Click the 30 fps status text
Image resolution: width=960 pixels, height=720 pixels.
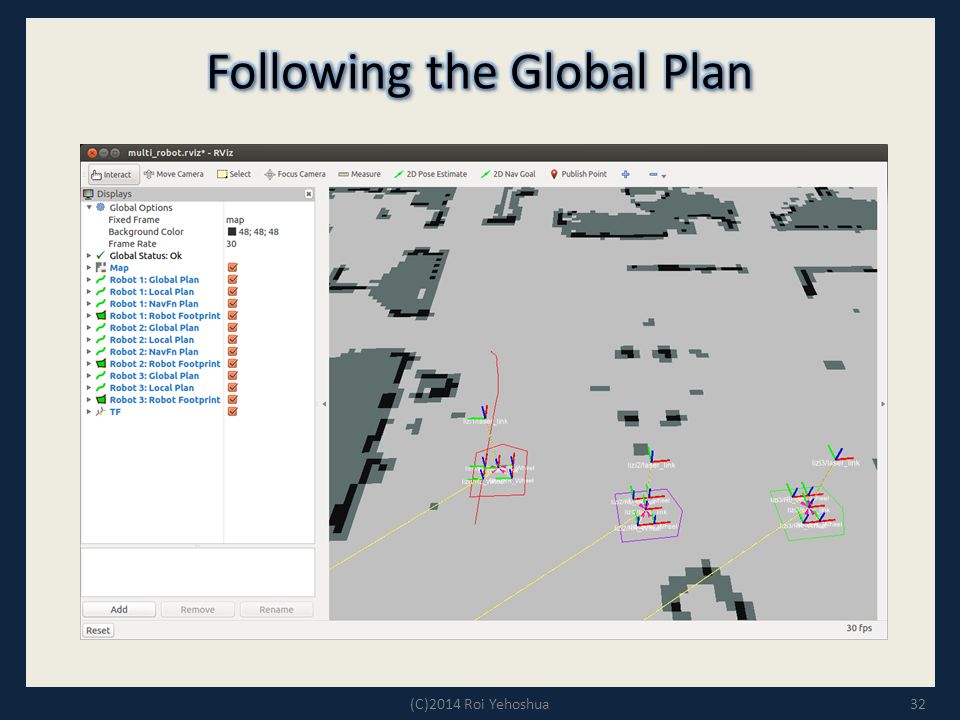tap(859, 628)
